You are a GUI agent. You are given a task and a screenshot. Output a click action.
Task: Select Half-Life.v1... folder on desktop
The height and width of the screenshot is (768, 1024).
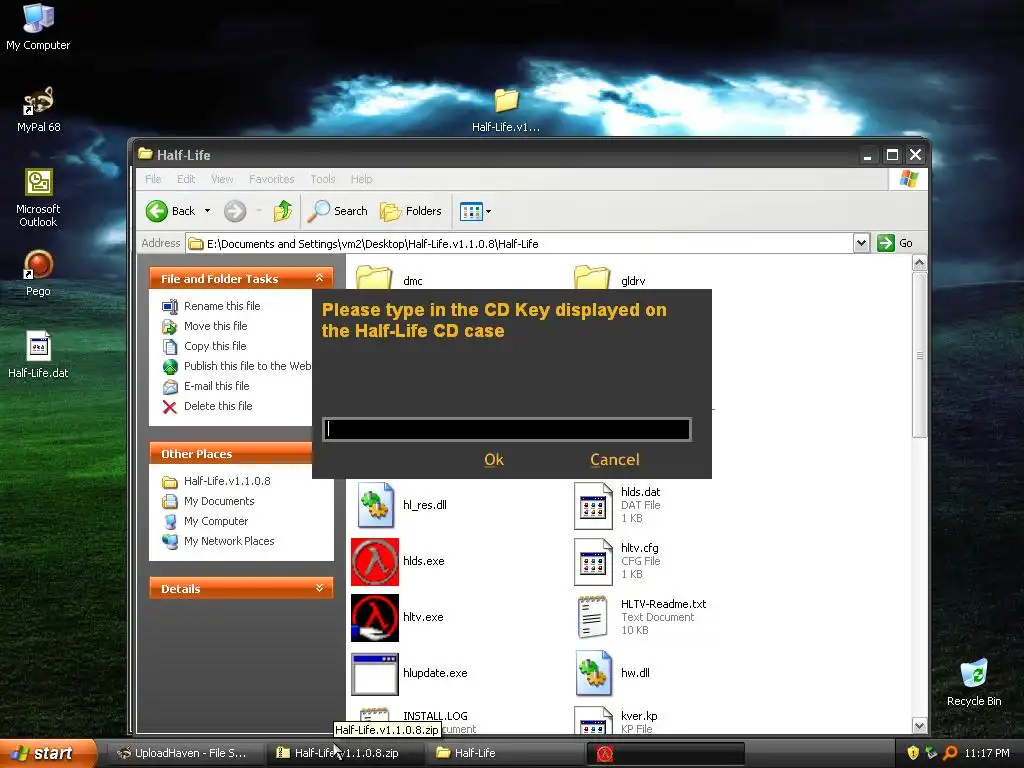(x=506, y=110)
